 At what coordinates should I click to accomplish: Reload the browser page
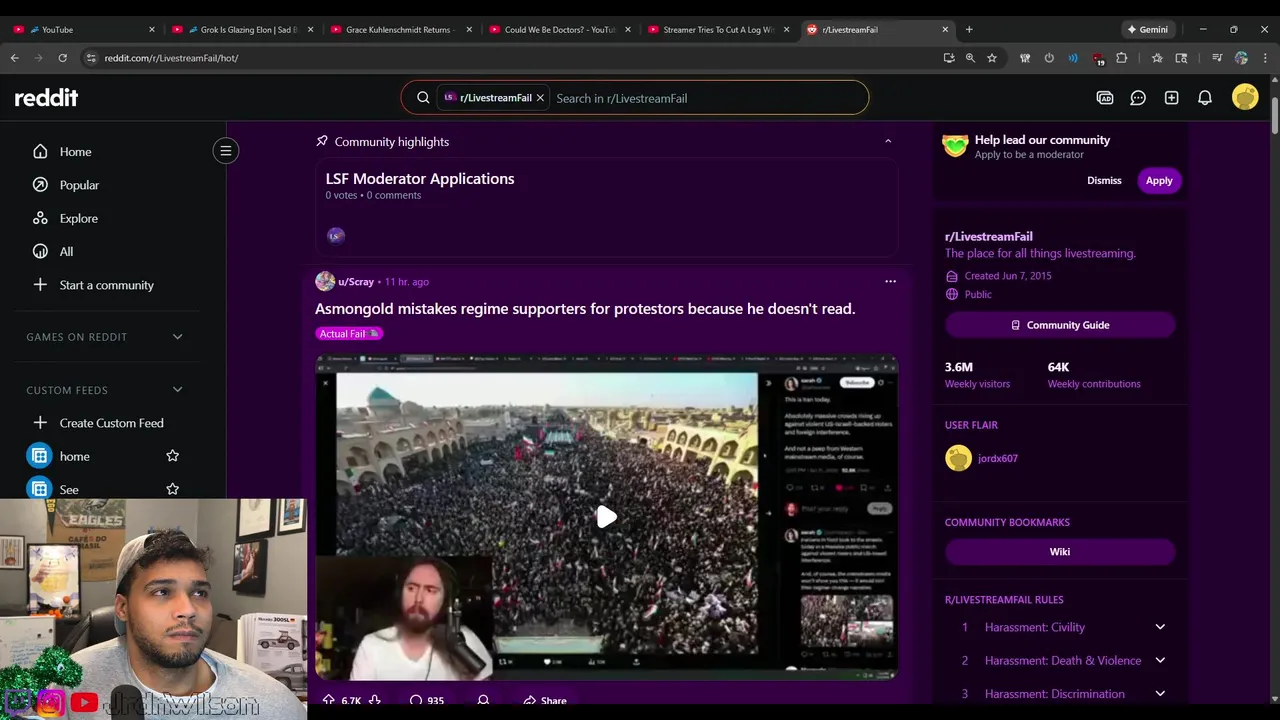pyautogui.click(x=62, y=58)
